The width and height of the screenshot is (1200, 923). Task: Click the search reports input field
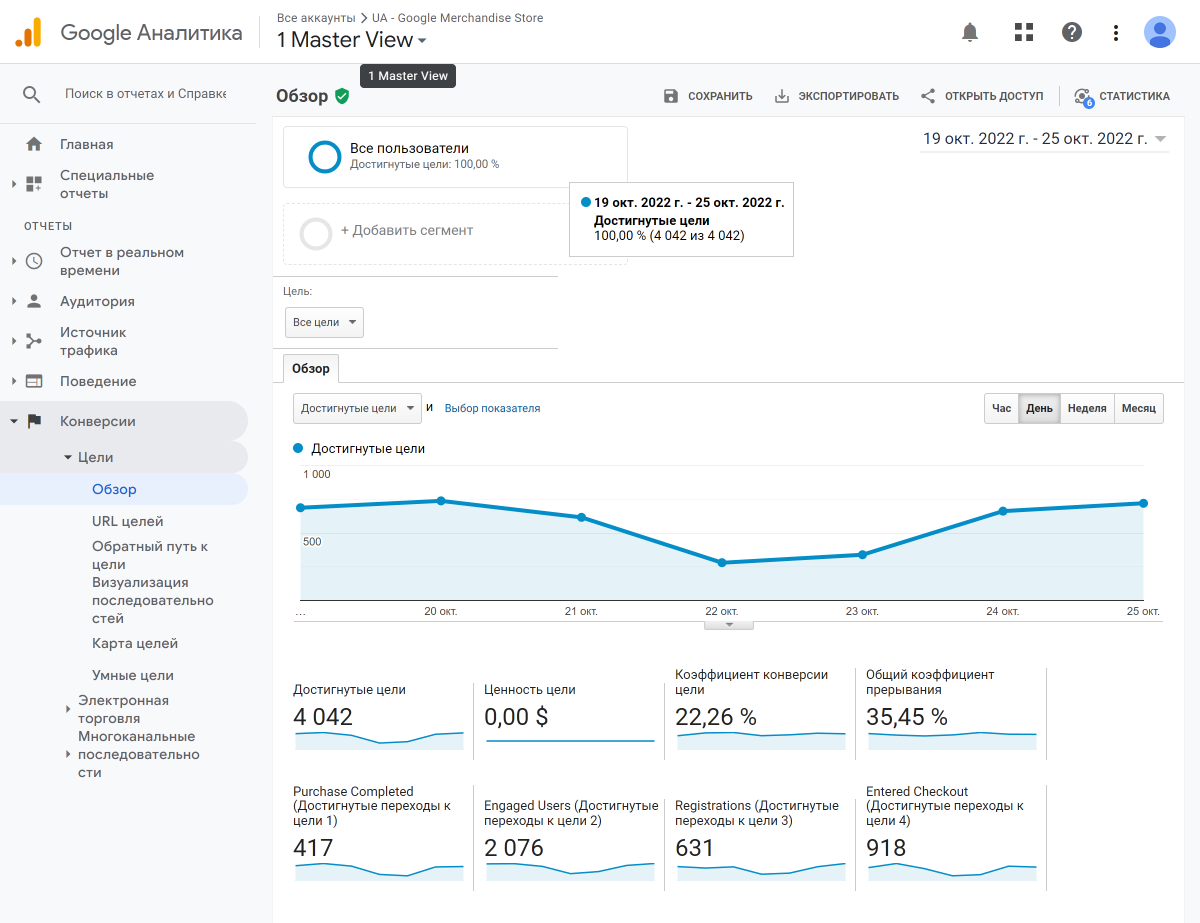pyautogui.click(x=145, y=93)
